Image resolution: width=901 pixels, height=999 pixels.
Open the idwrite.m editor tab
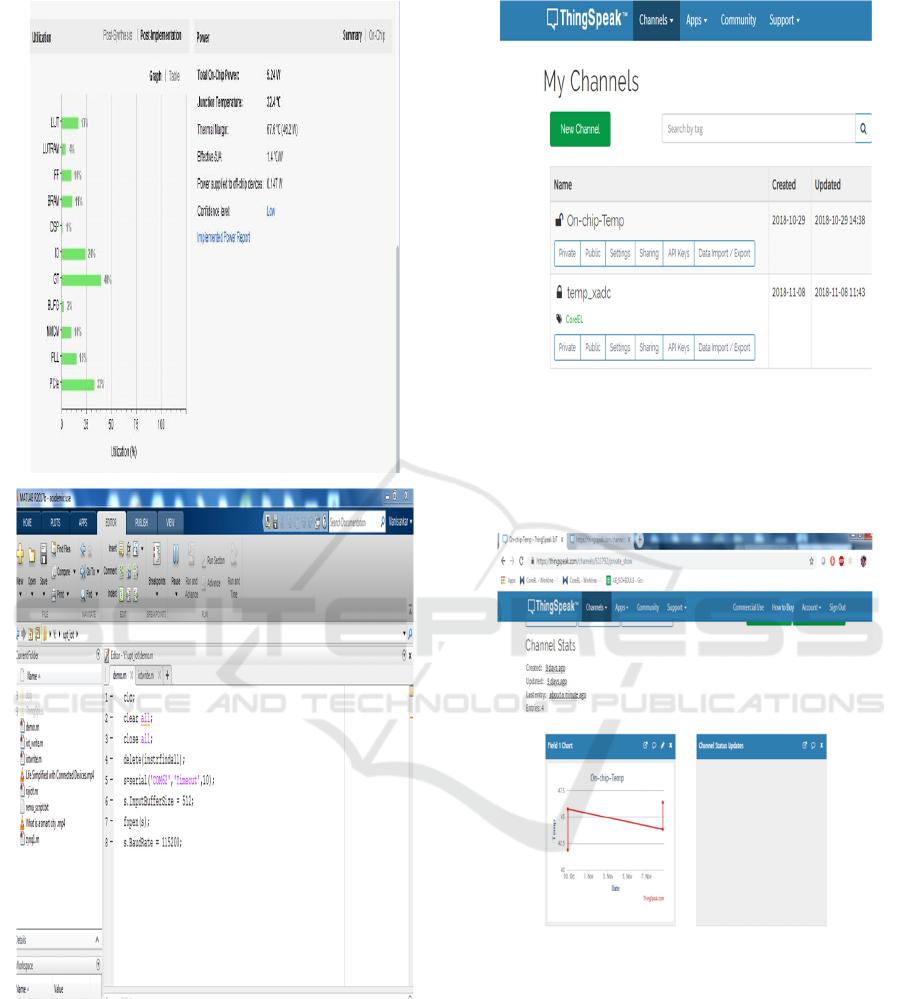[x=146, y=676]
